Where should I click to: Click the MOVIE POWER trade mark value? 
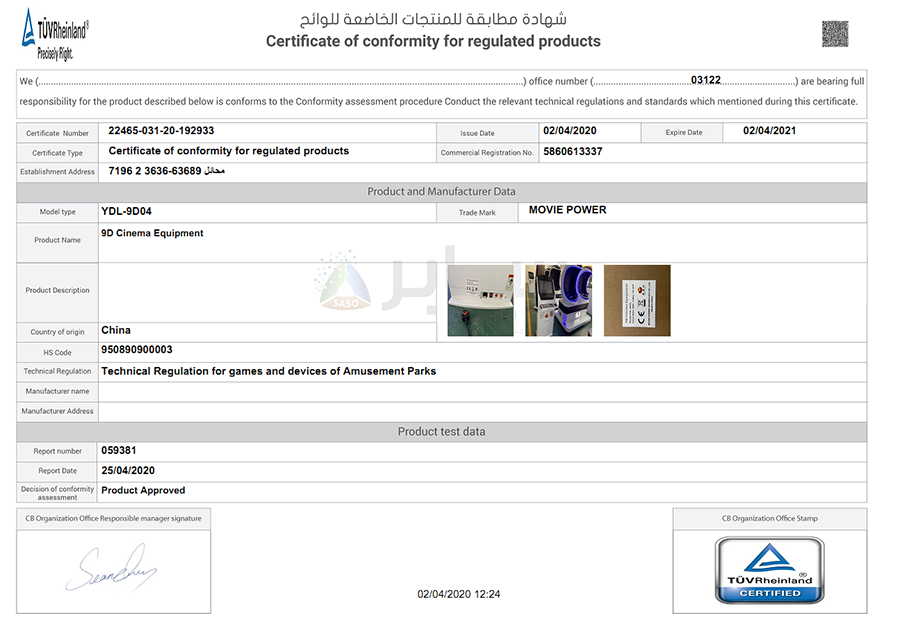568,210
